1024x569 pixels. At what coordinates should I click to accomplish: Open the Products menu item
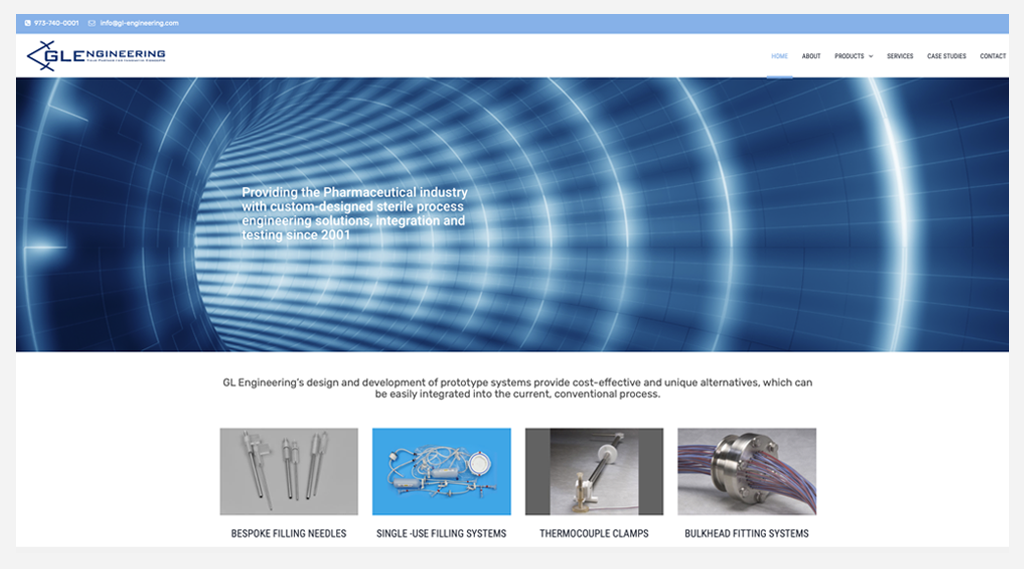(x=849, y=56)
